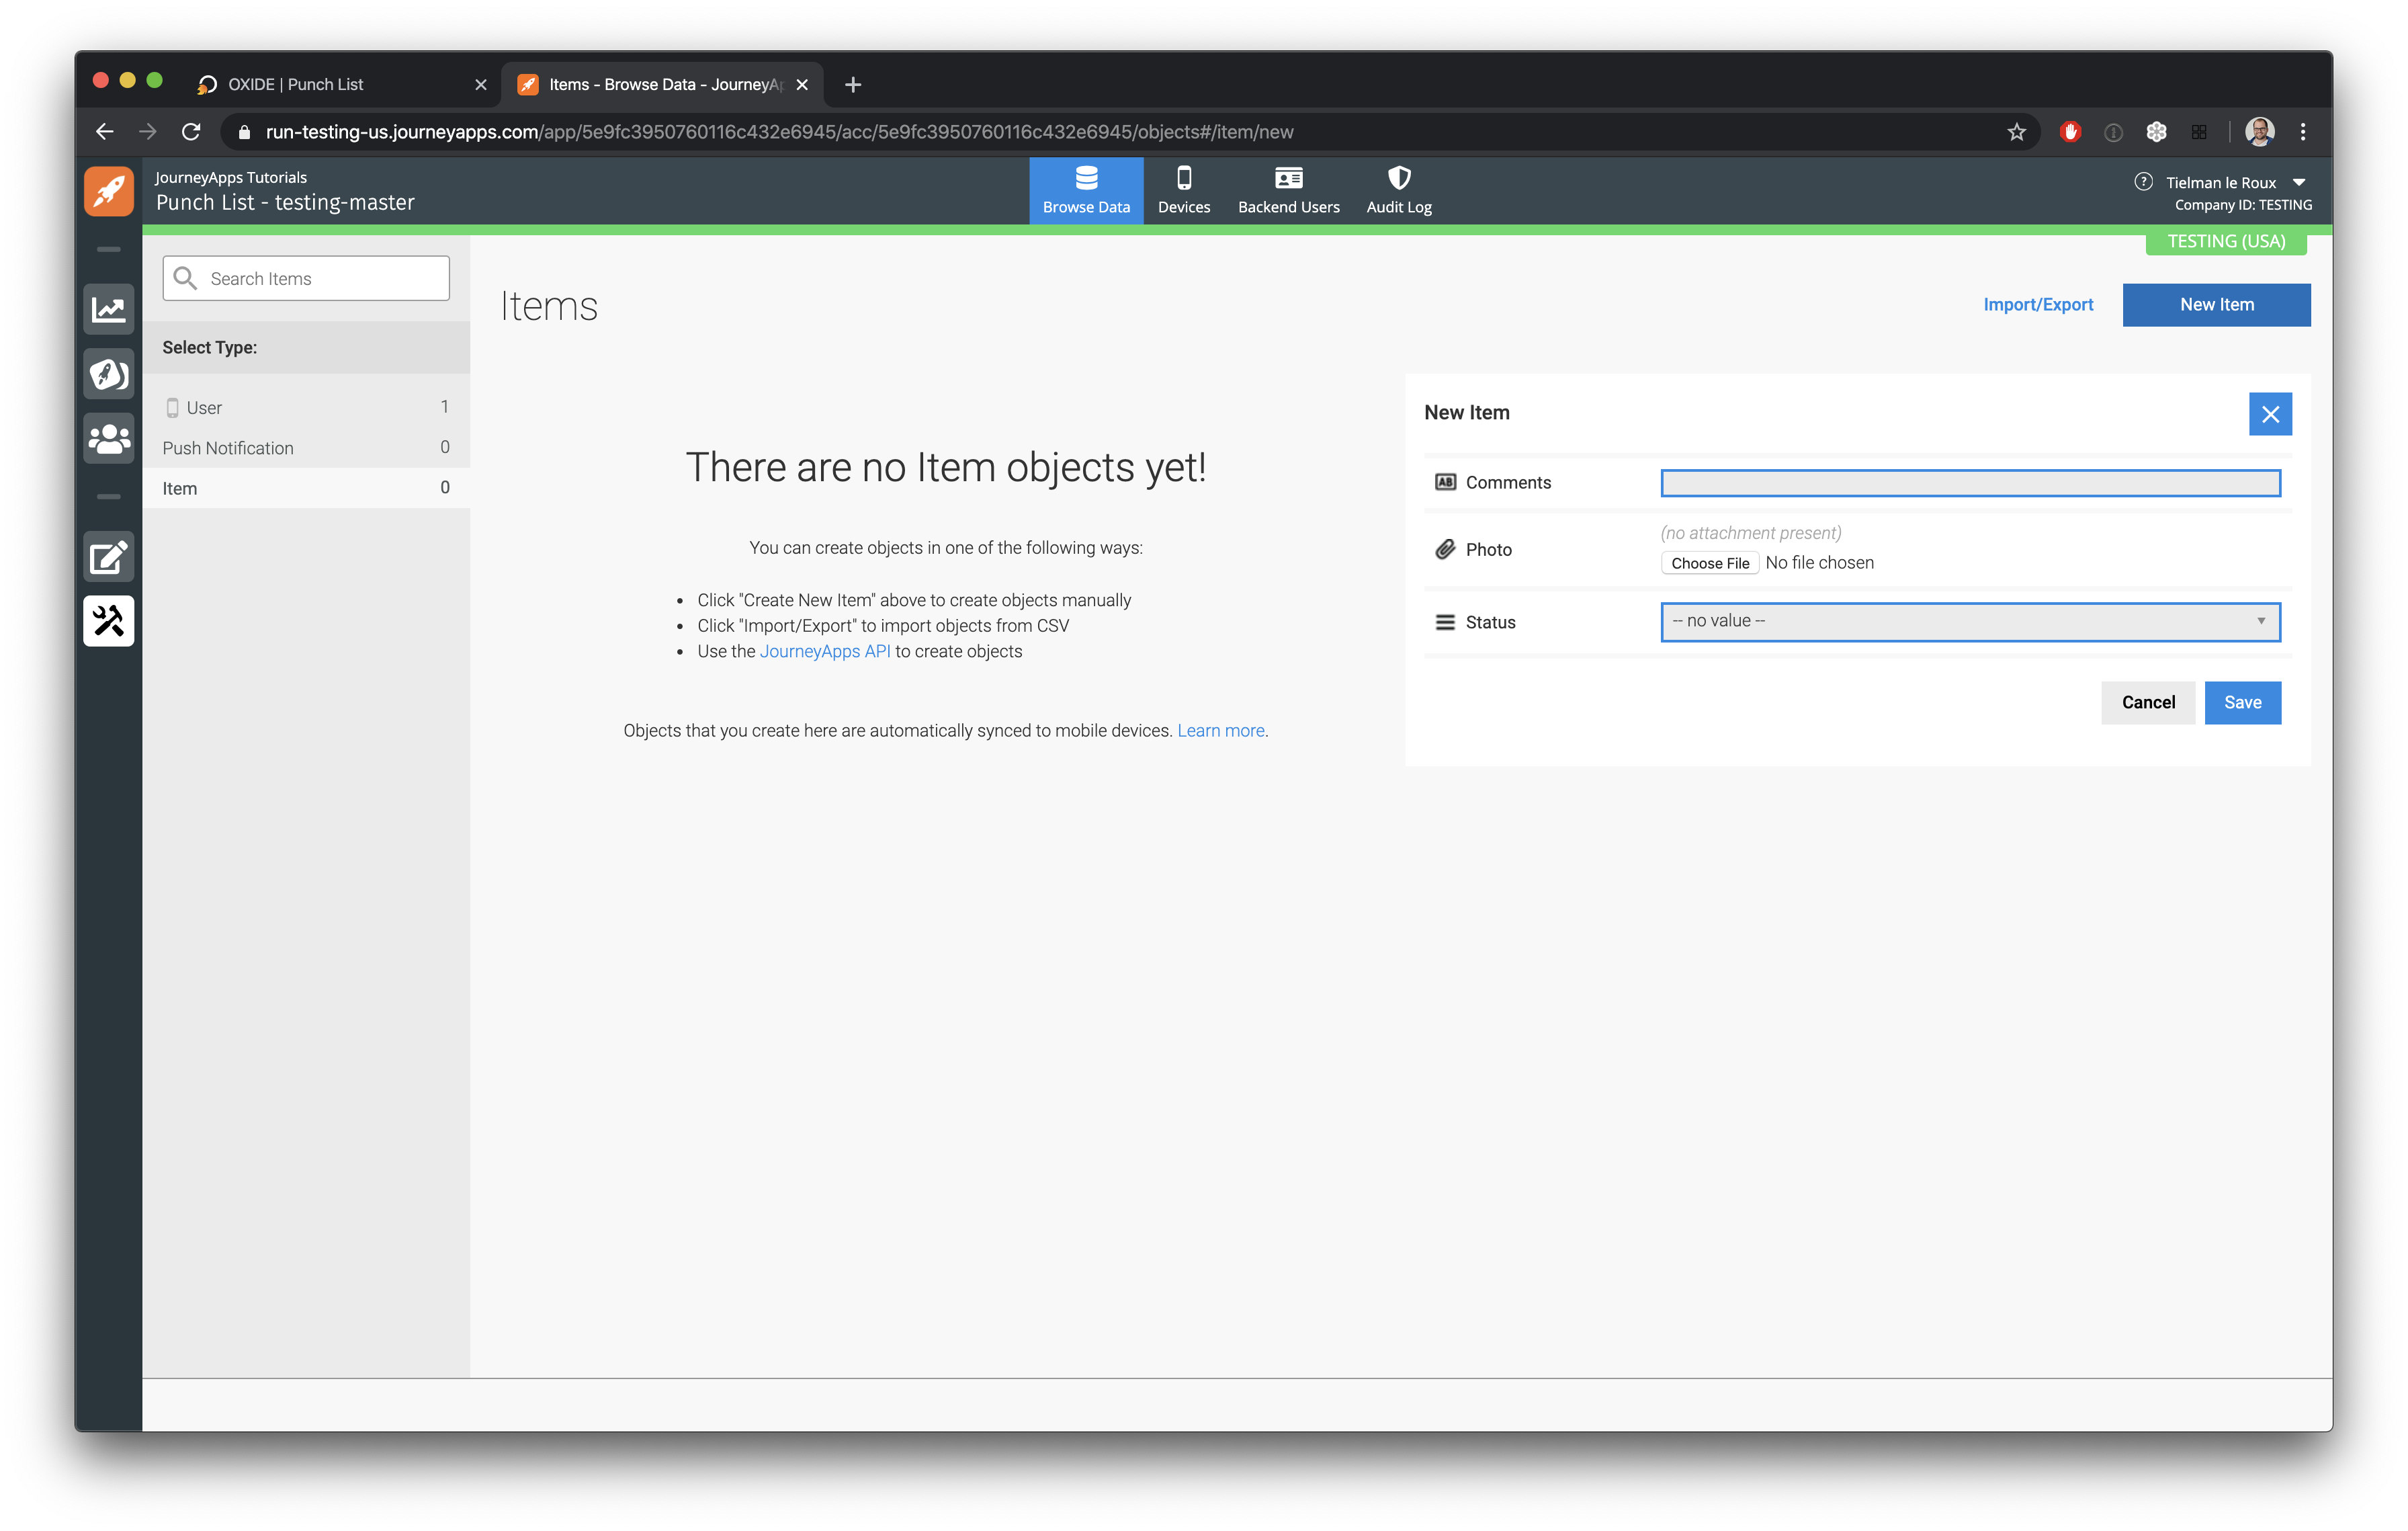
Task: Open the rocket deploy sidebar icon
Action: (108, 374)
